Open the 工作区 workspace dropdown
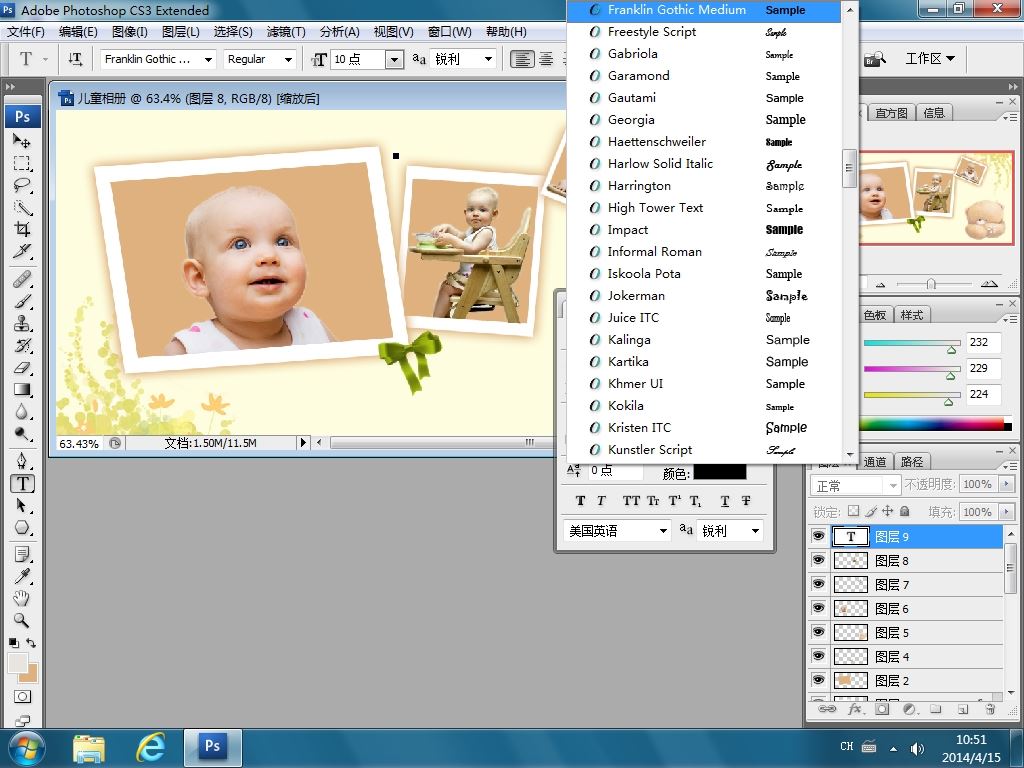 [929, 58]
